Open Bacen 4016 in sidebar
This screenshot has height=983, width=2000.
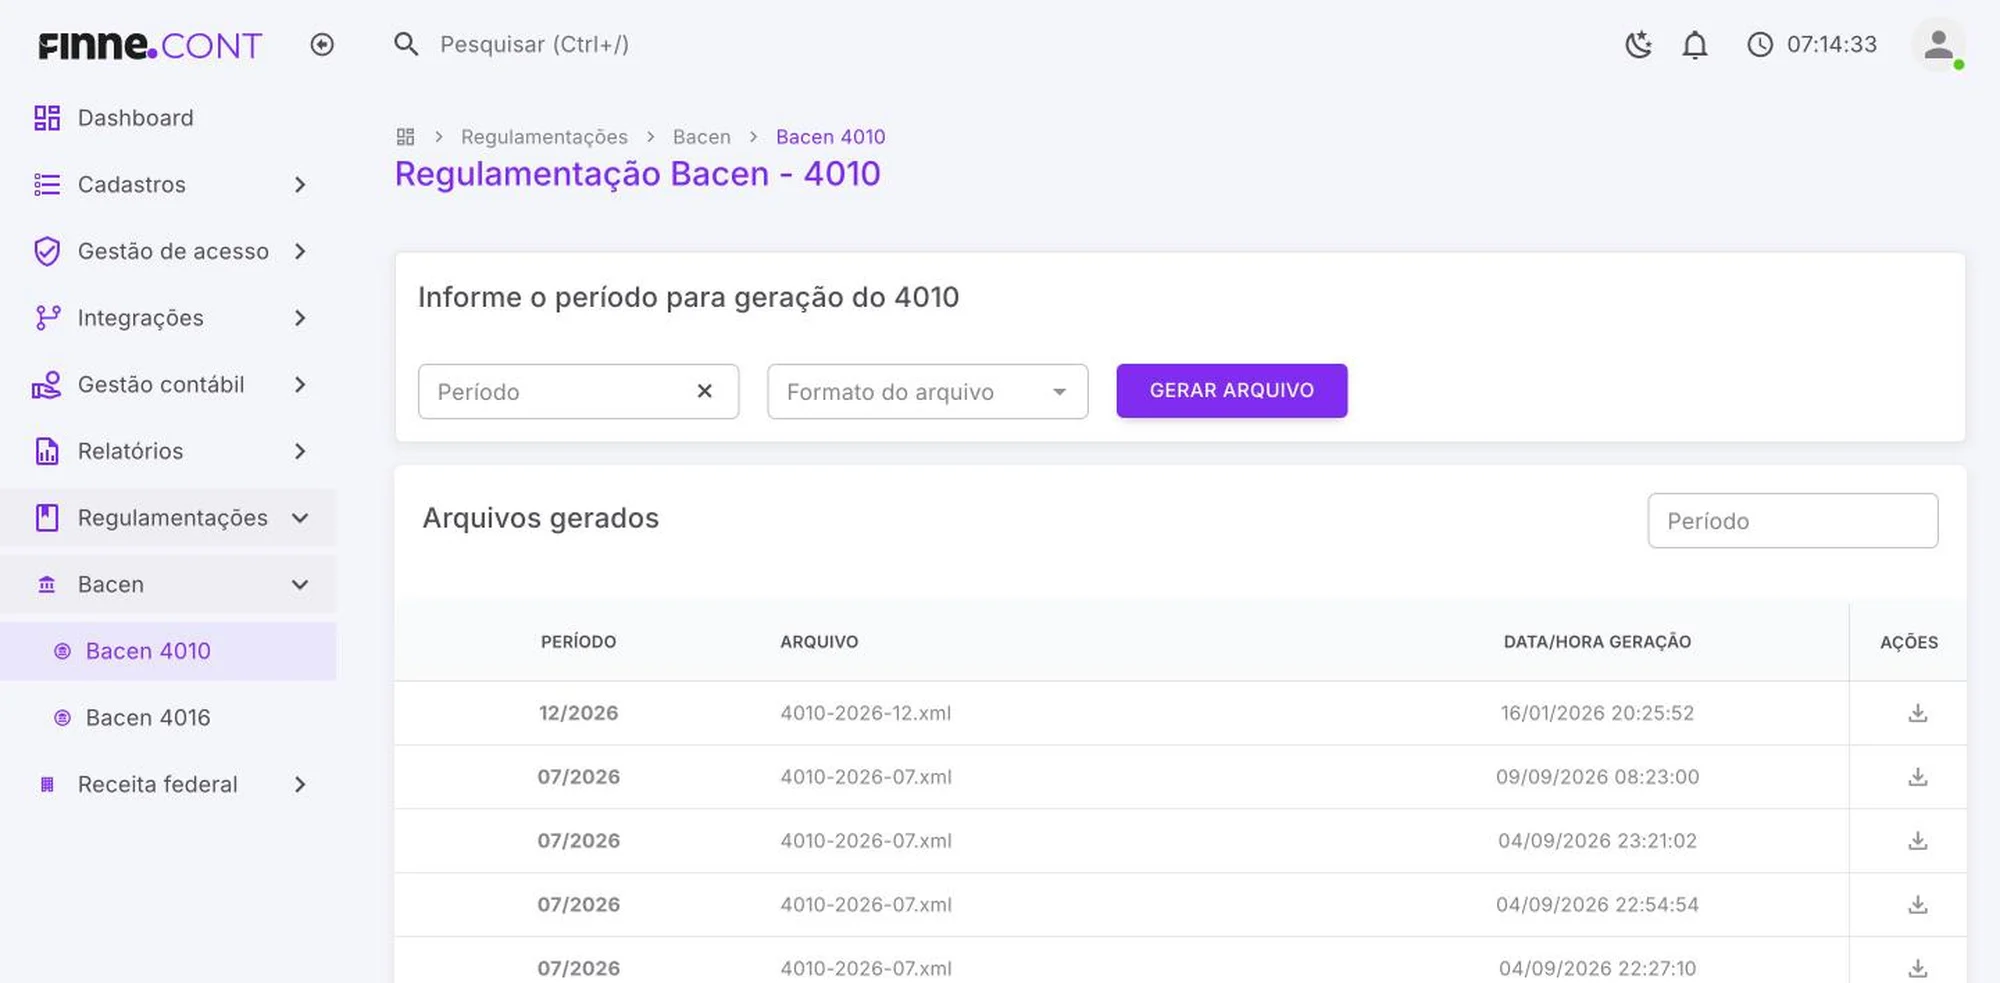(168, 718)
